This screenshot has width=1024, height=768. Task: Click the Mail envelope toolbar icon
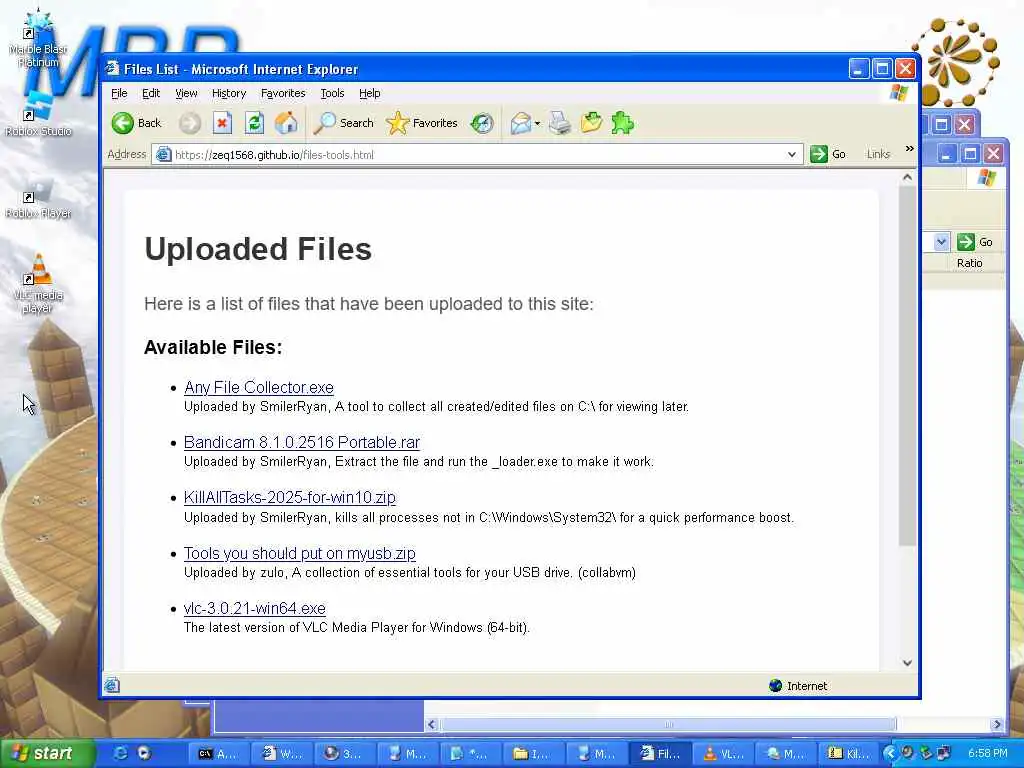click(x=520, y=123)
